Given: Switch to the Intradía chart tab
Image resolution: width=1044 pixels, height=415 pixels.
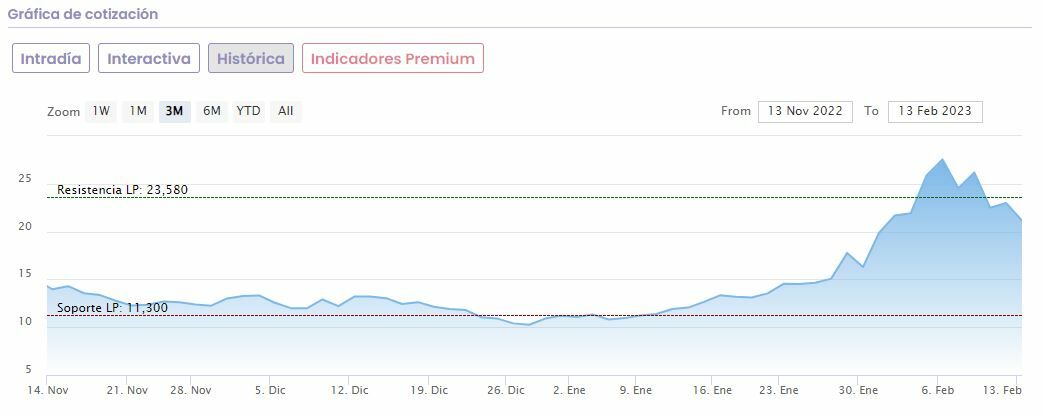Looking at the screenshot, I should click(52, 58).
